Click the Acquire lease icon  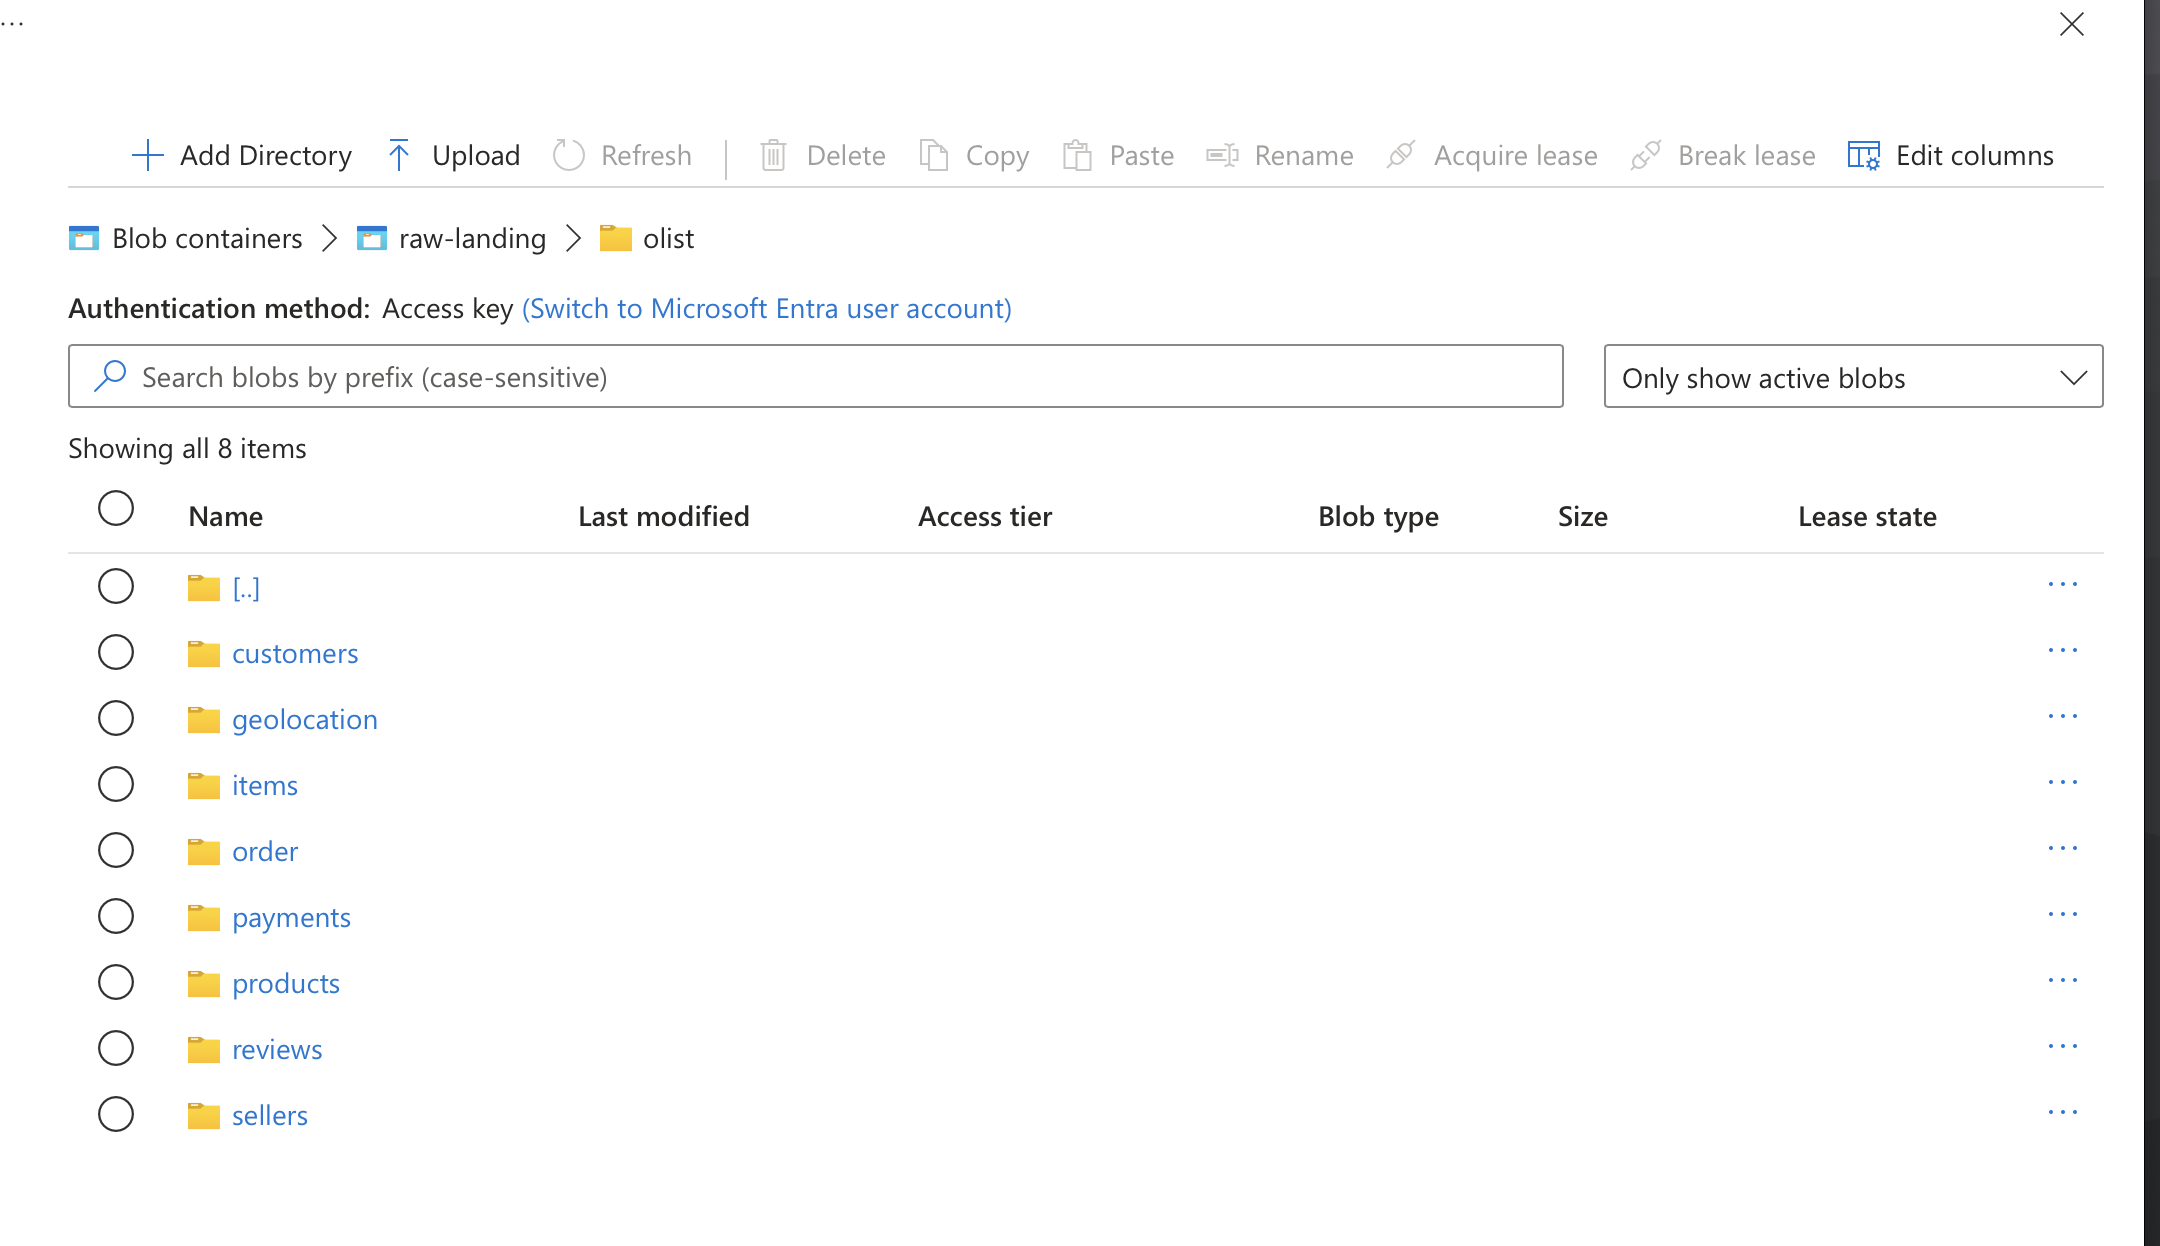click(x=1401, y=156)
